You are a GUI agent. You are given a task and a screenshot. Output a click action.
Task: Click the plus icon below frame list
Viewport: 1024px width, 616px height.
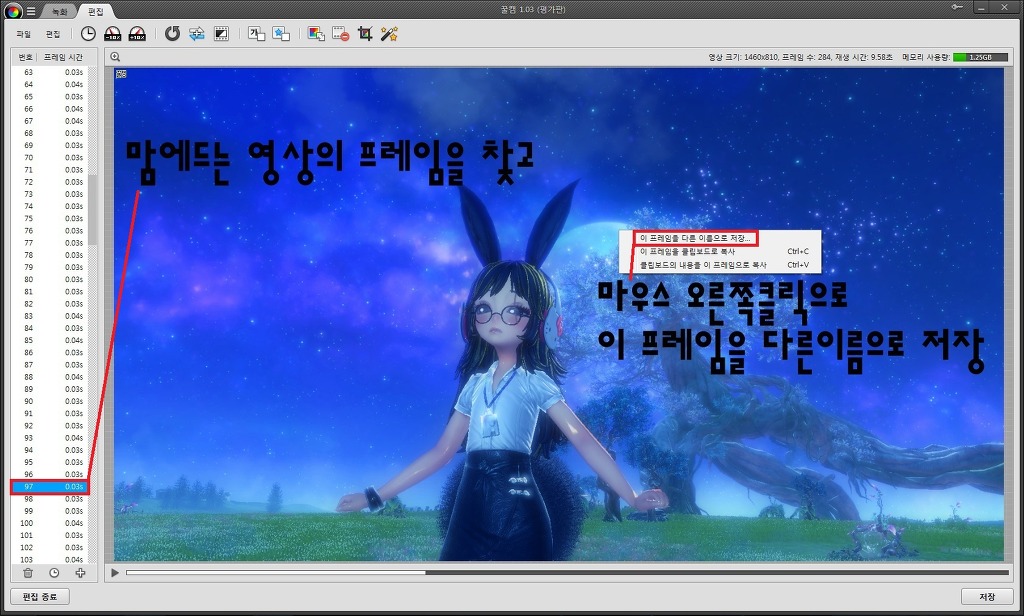[80, 573]
